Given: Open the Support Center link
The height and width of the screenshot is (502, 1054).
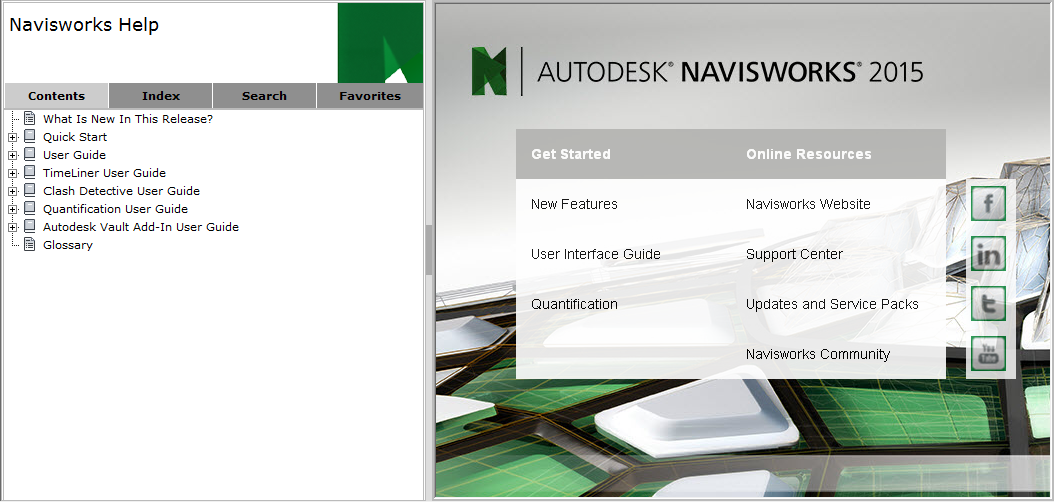Looking at the screenshot, I should (x=794, y=254).
